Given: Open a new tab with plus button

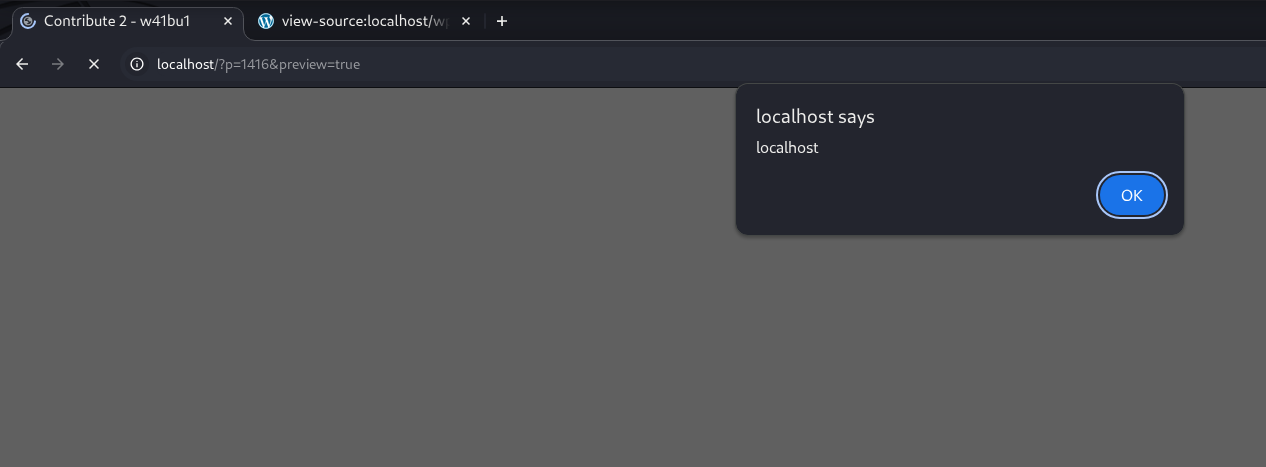Looking at the screenshot, I should (502, 21).
